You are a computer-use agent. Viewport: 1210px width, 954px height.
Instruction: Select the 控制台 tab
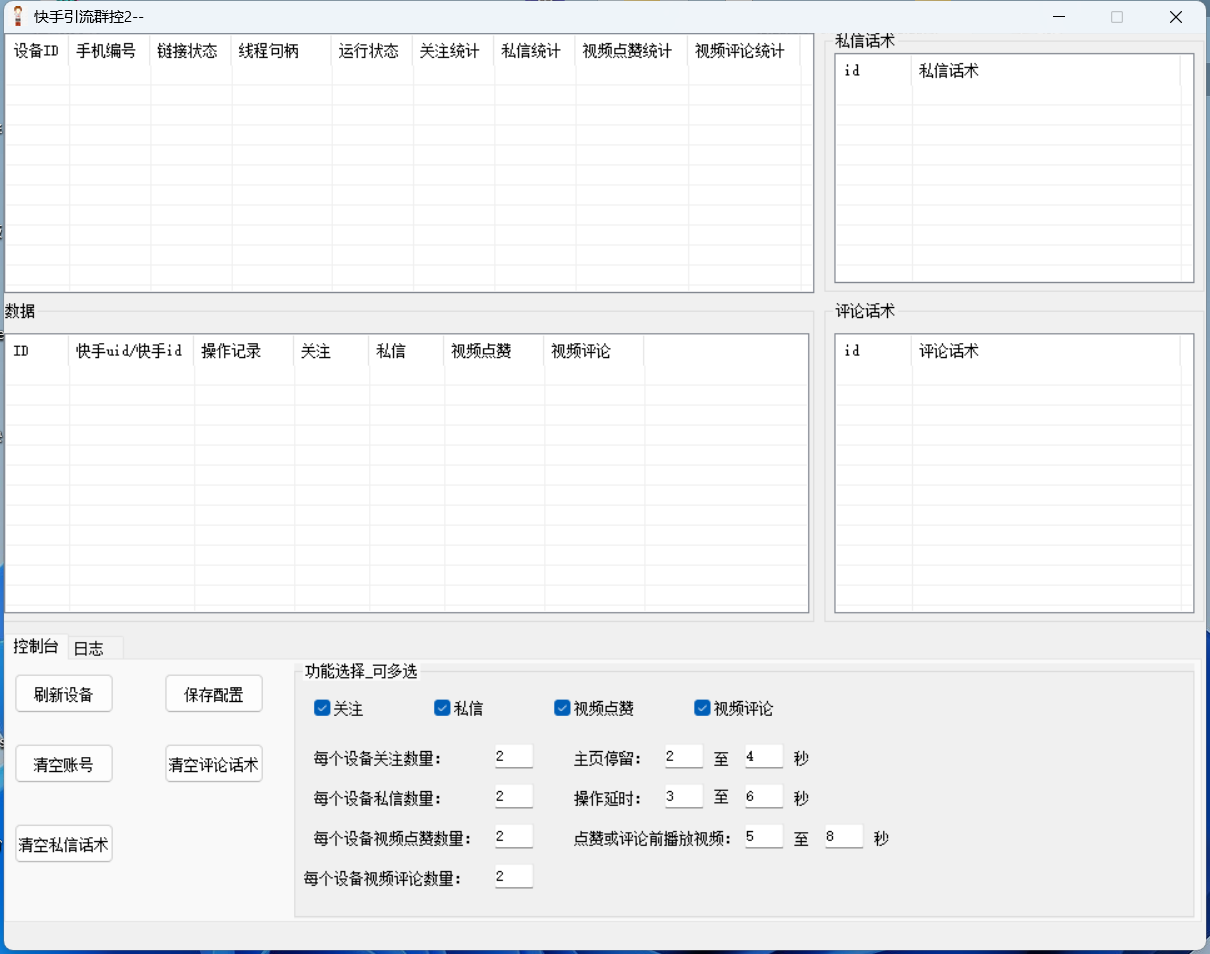[x=36, y=647]
